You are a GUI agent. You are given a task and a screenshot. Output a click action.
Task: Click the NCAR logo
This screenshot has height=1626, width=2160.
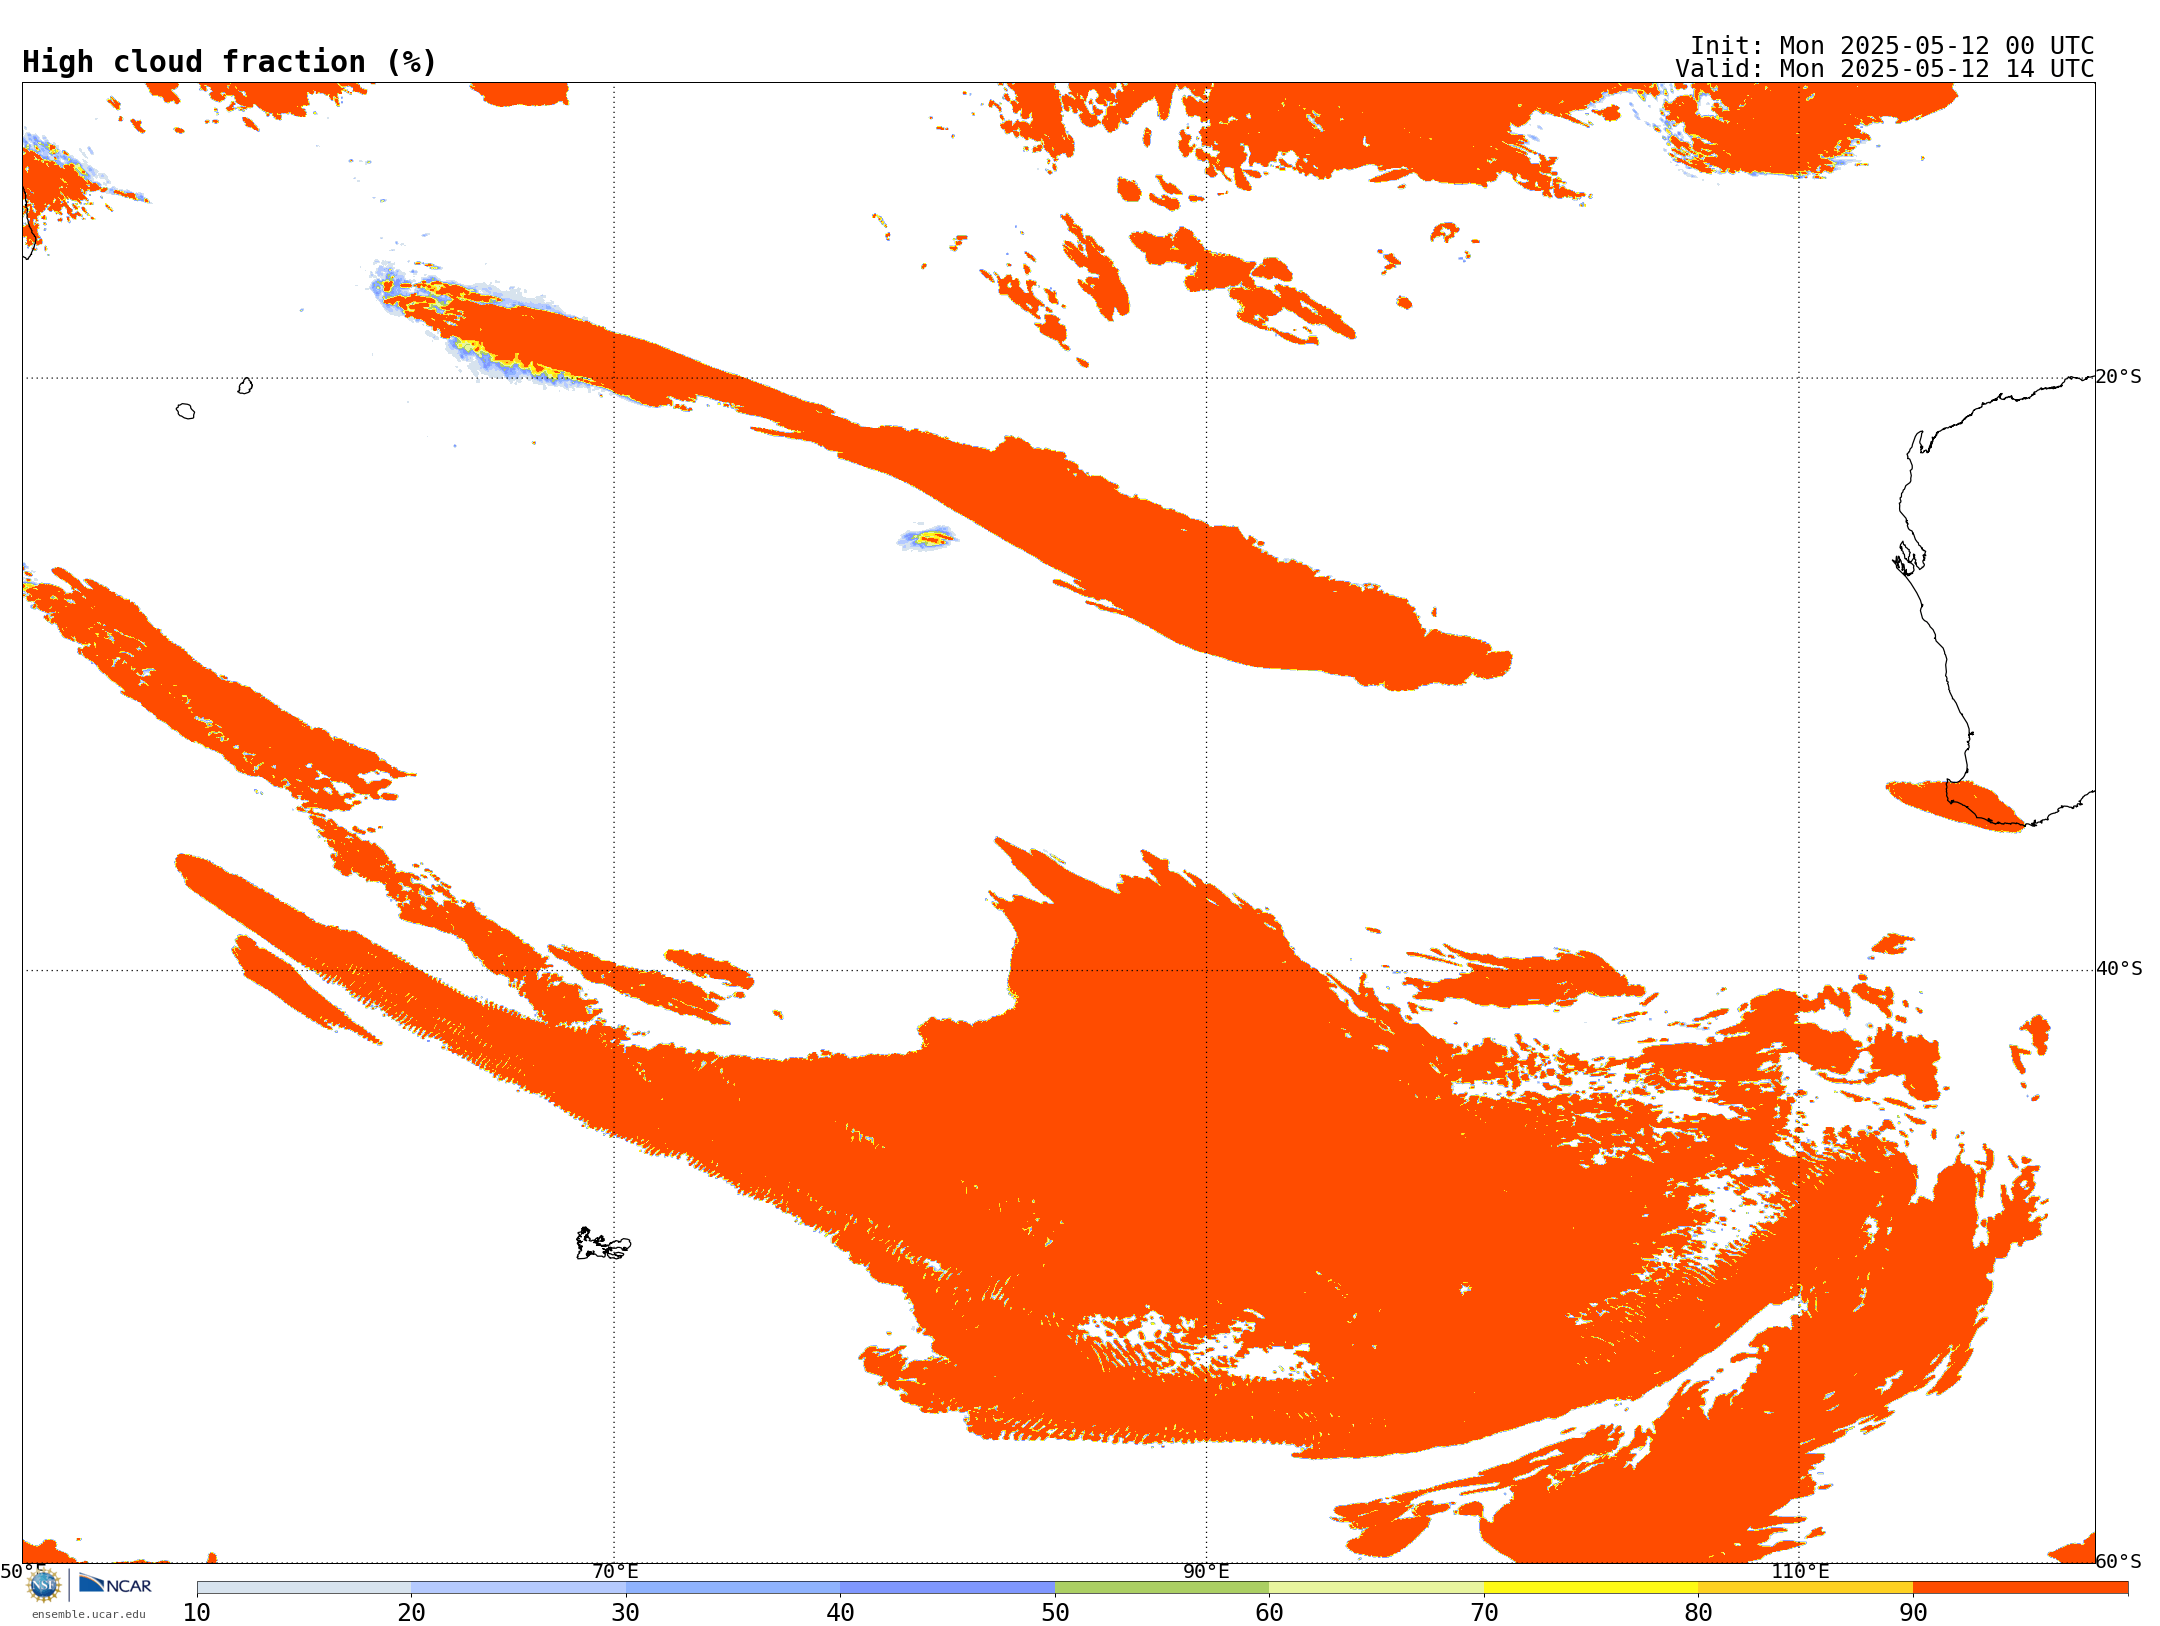click(115, 1584)
